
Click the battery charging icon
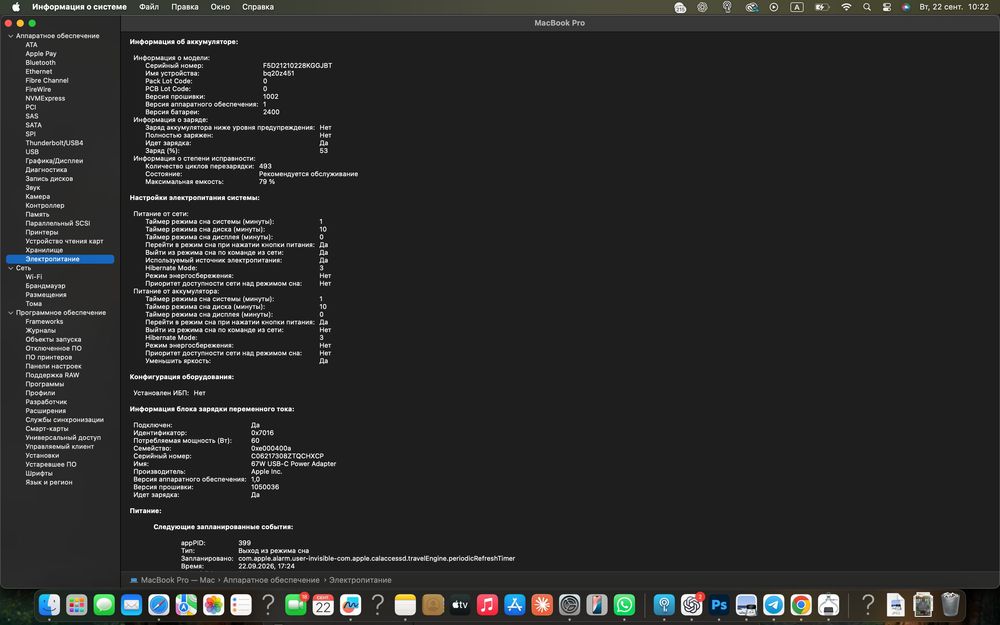pos(822,7)
